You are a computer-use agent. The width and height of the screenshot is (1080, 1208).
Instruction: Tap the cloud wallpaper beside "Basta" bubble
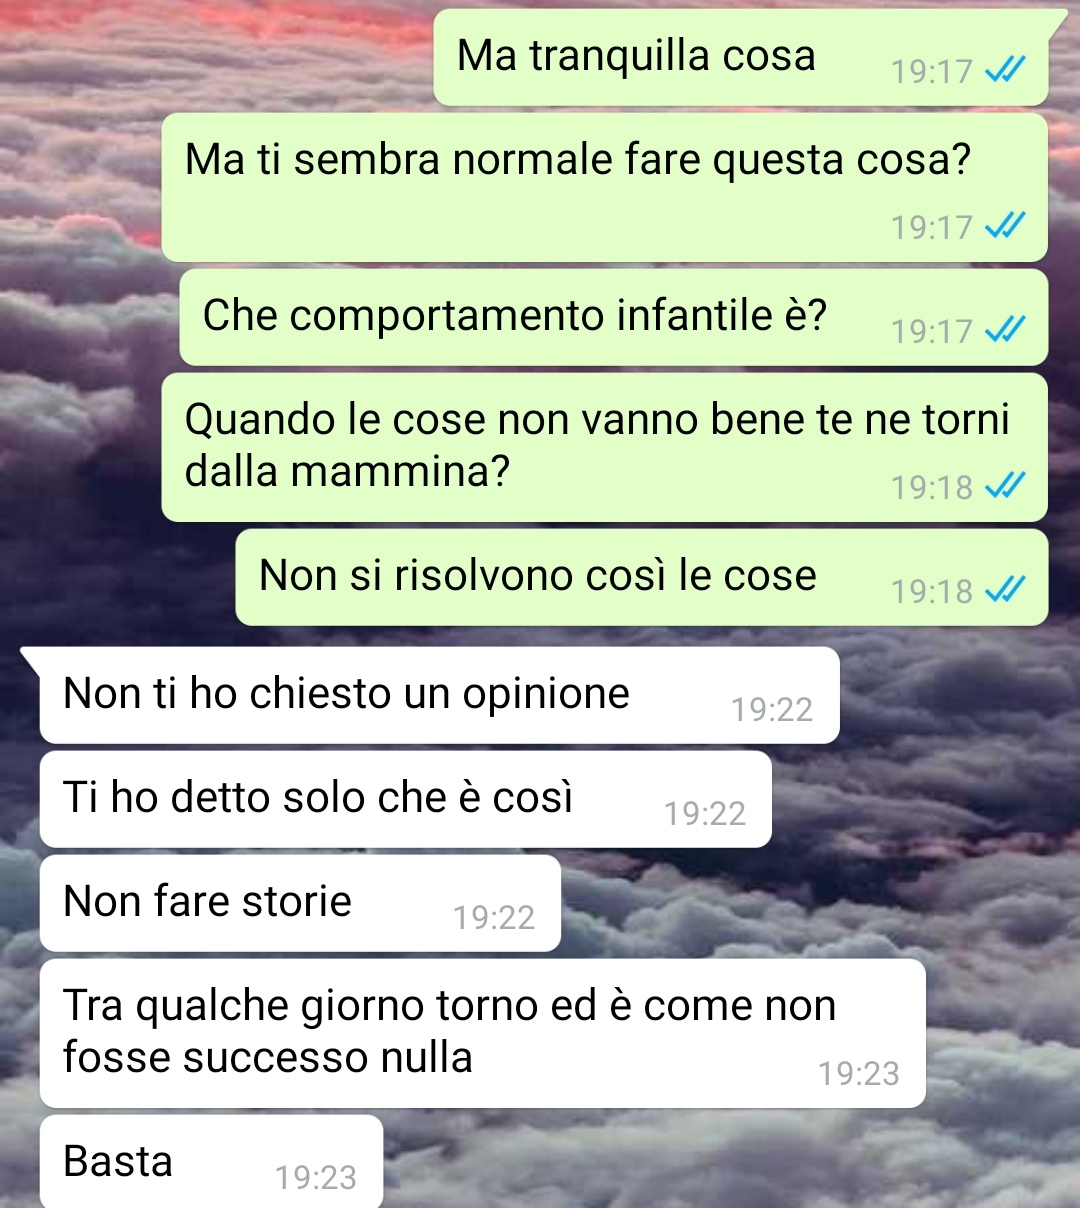[730, 1162]
